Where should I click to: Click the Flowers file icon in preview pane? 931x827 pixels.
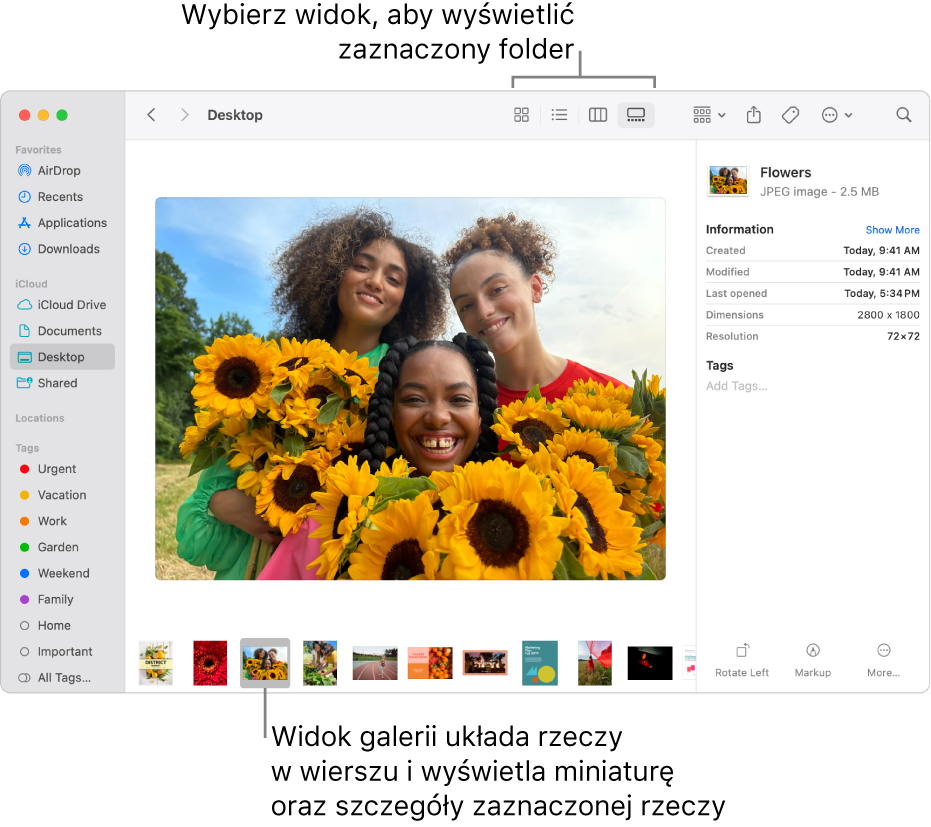pyautogui.click(x=728, y=181)
